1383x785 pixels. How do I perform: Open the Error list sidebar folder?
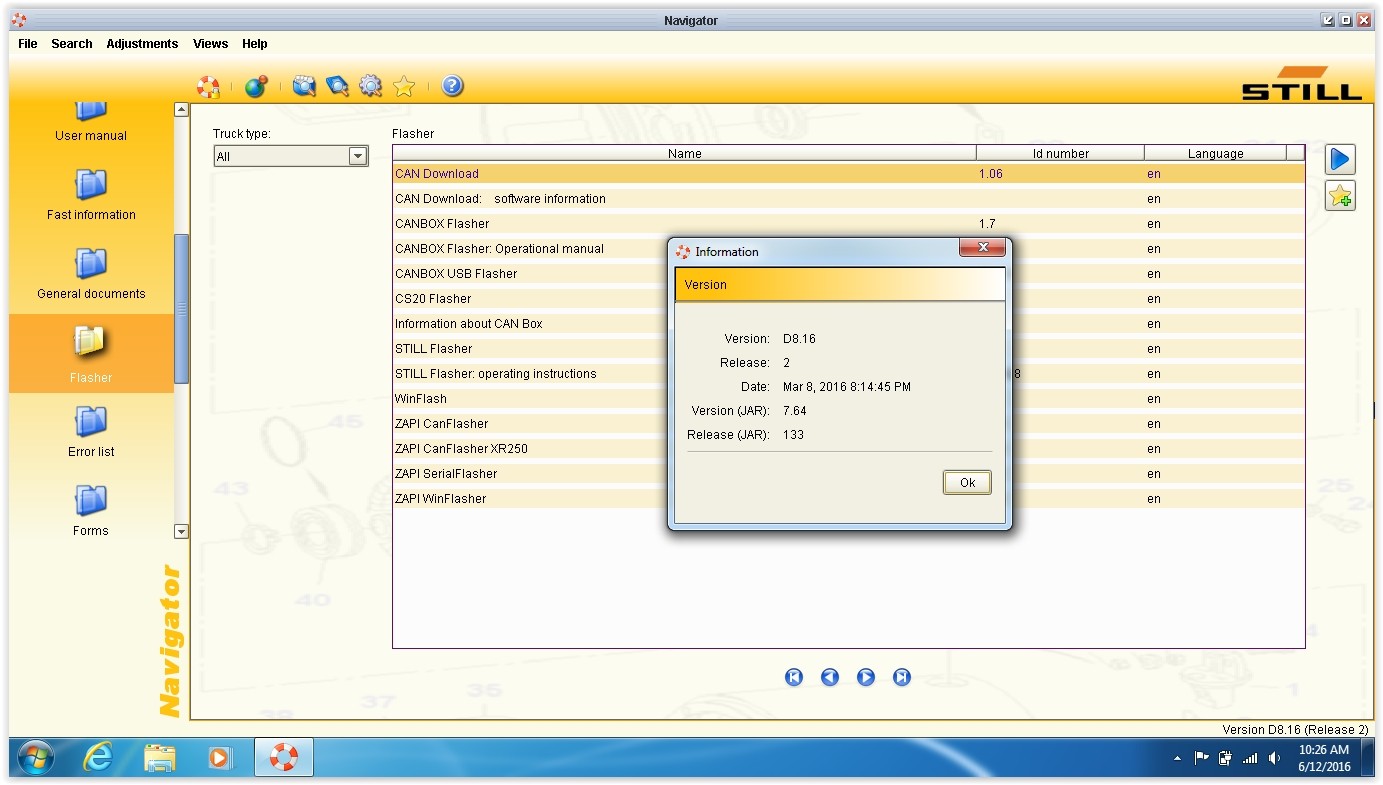tap(91, 431)
